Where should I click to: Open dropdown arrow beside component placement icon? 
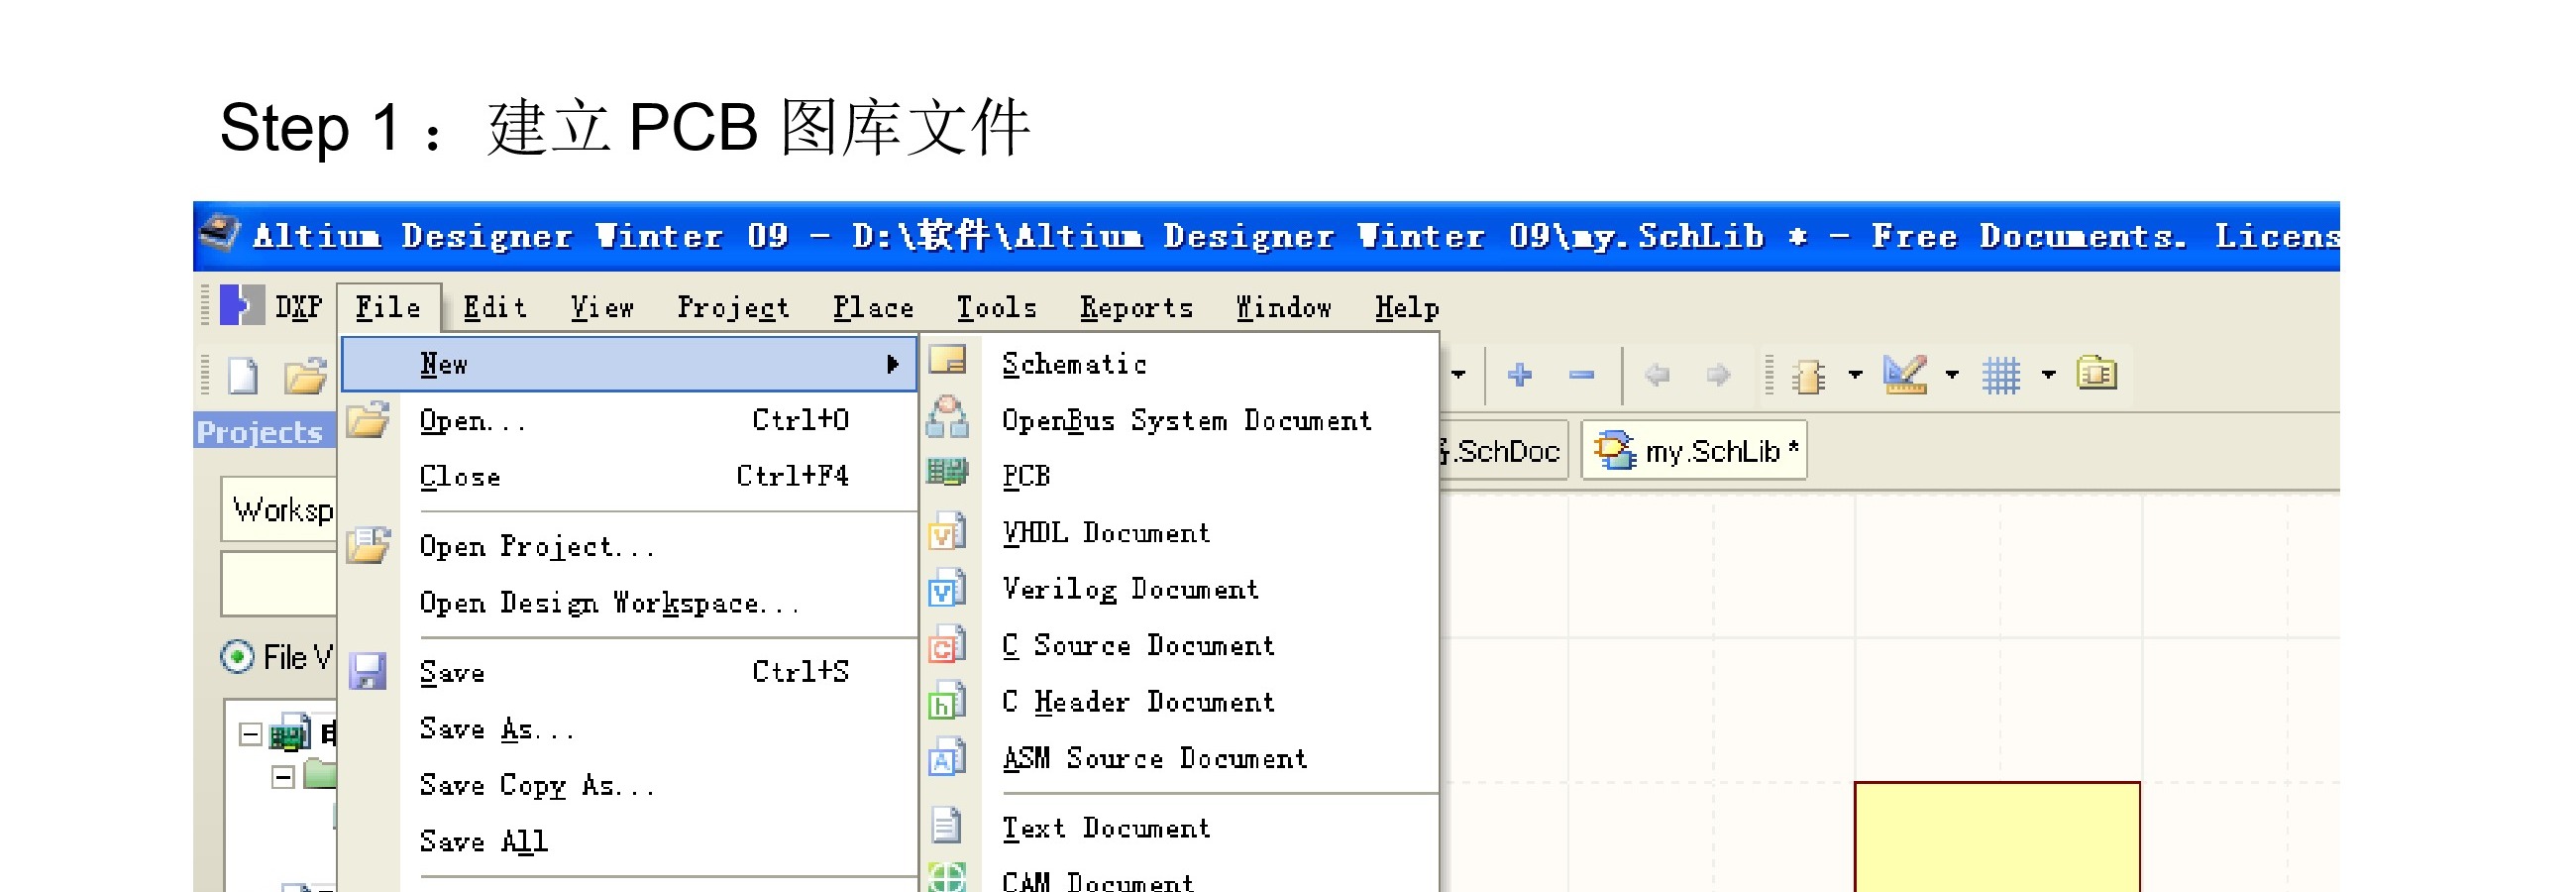(x=1856, y=375)
